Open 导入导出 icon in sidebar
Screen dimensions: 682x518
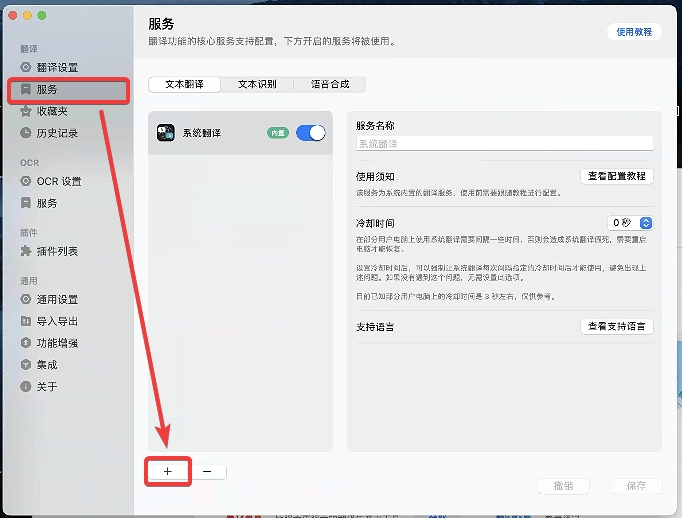pos(26,321)
